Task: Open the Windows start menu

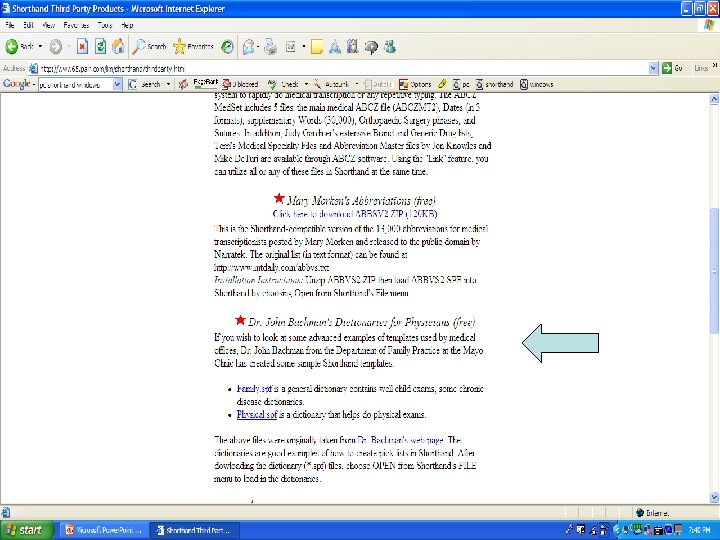Action: point(27,530)
